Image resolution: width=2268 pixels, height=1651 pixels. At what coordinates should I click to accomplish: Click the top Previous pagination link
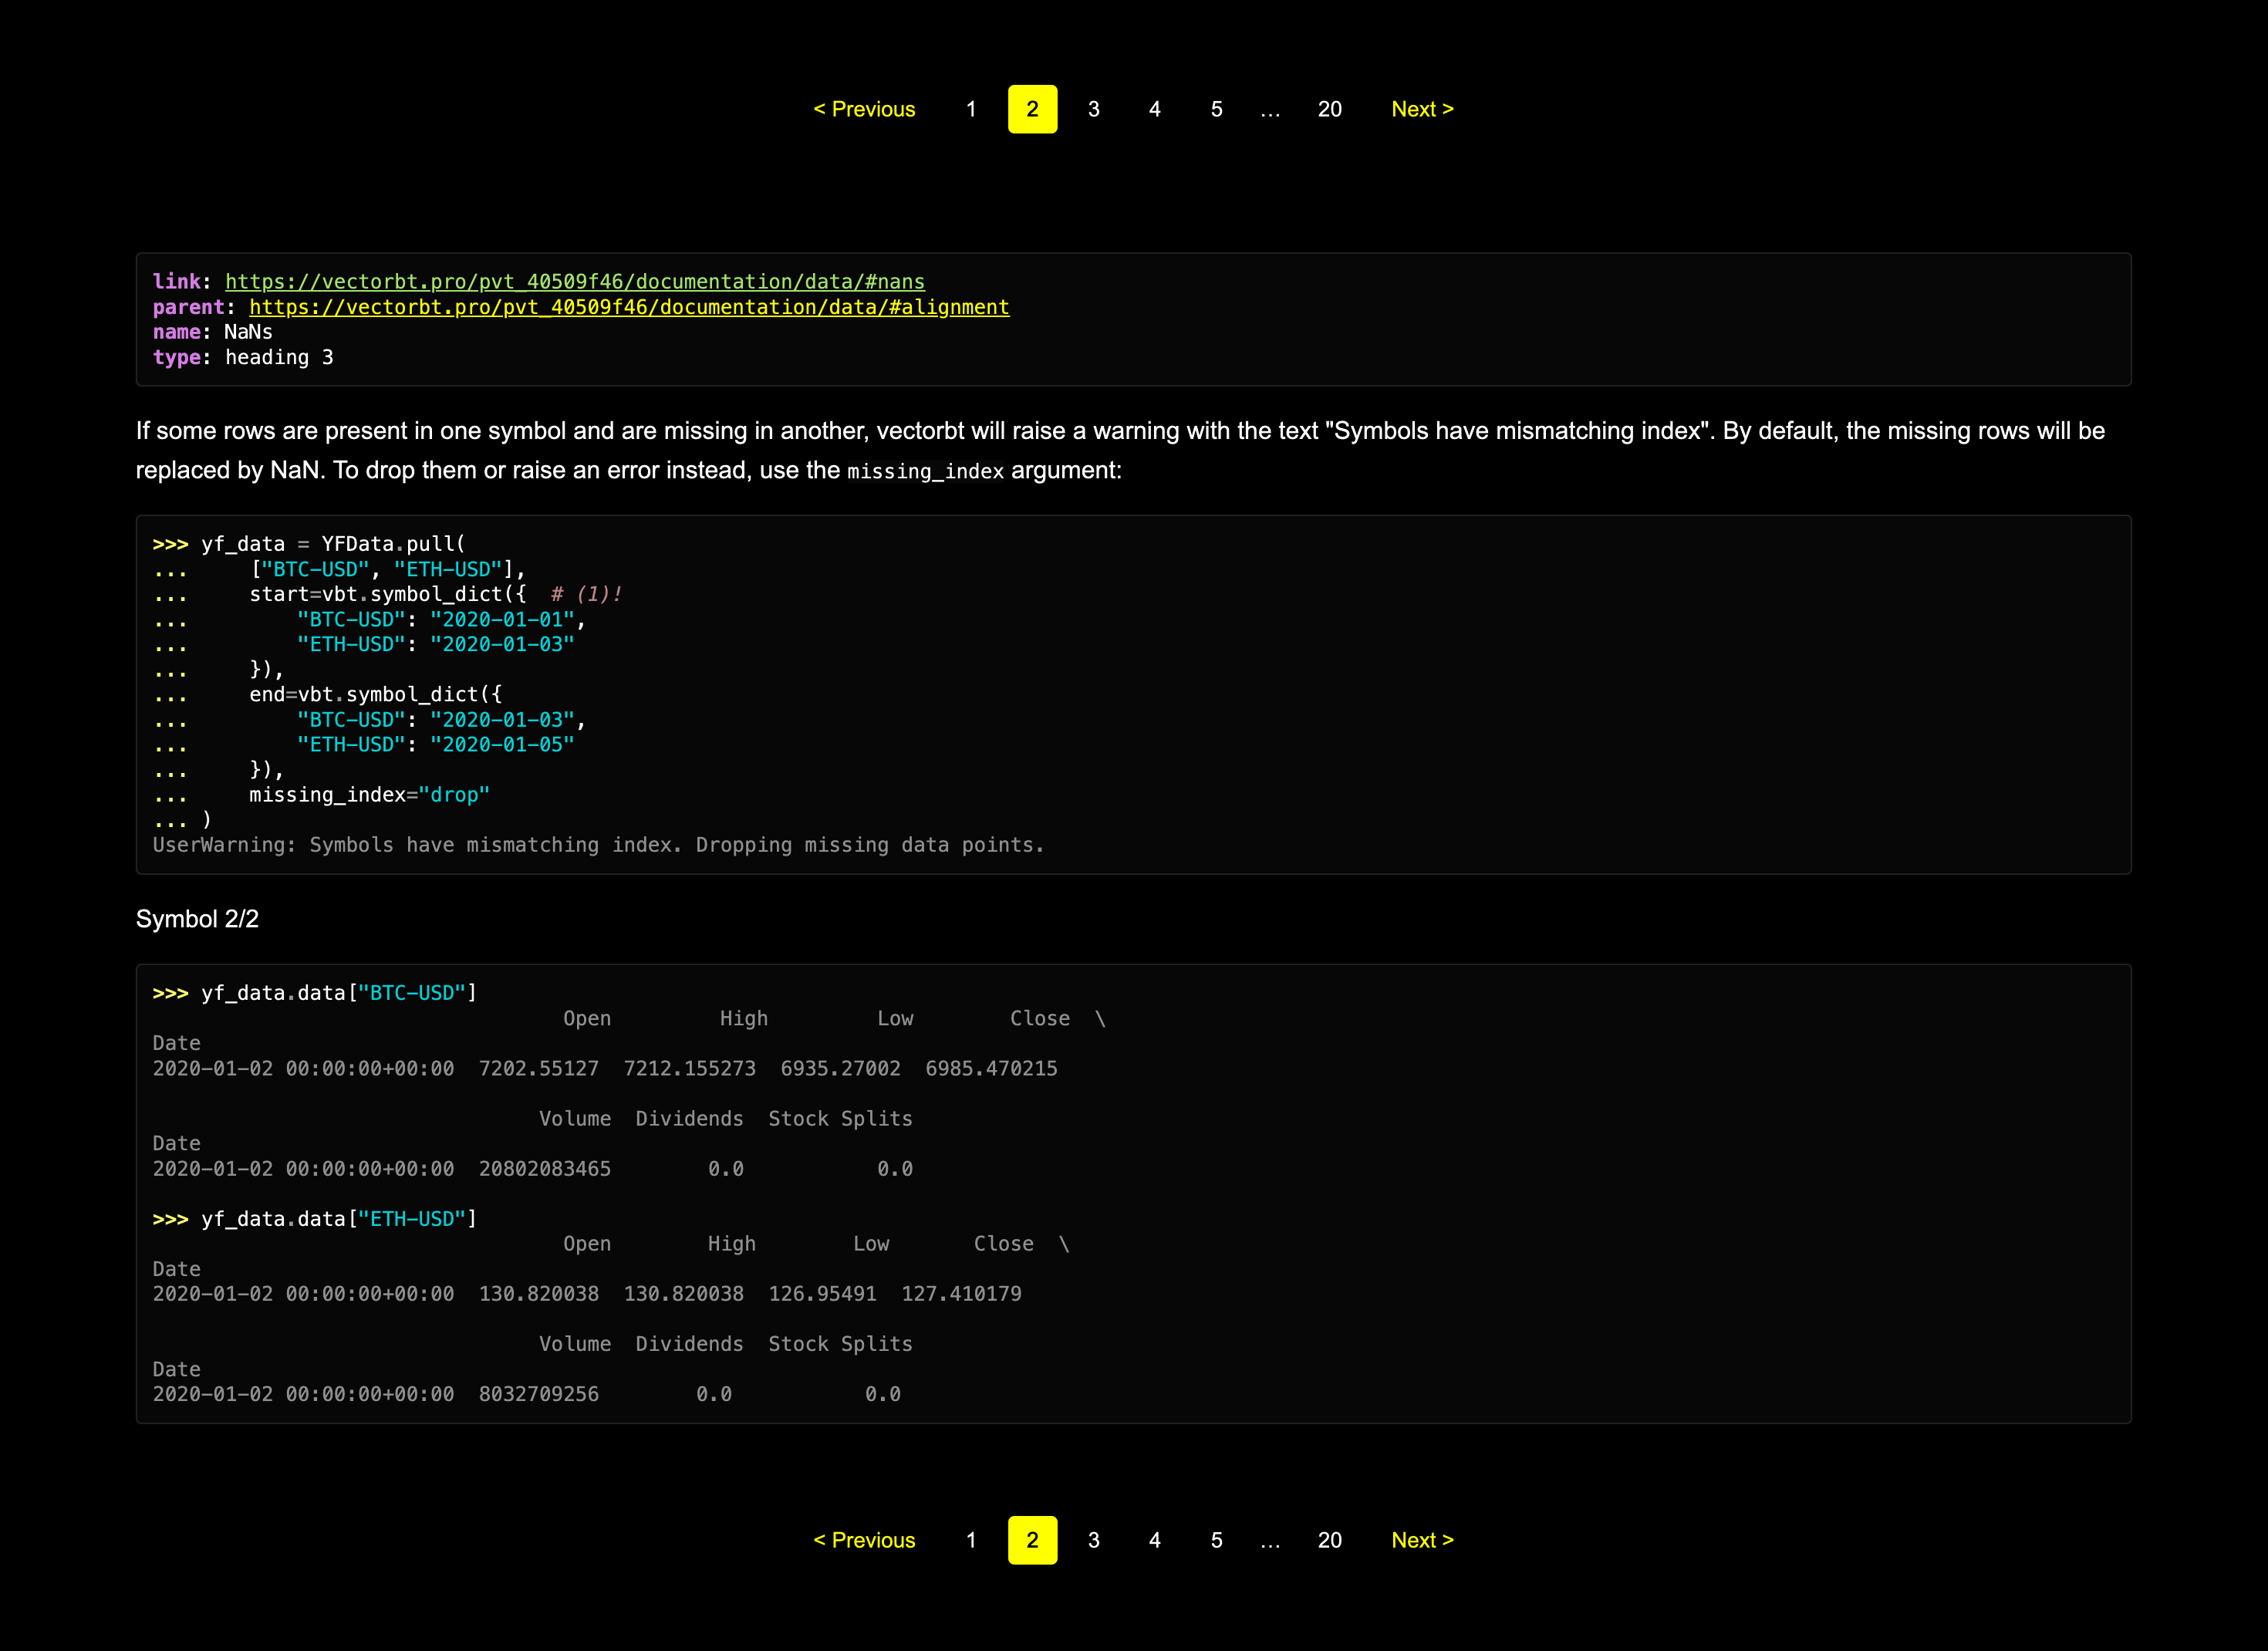pyautogui.click(x=864, y=109)
